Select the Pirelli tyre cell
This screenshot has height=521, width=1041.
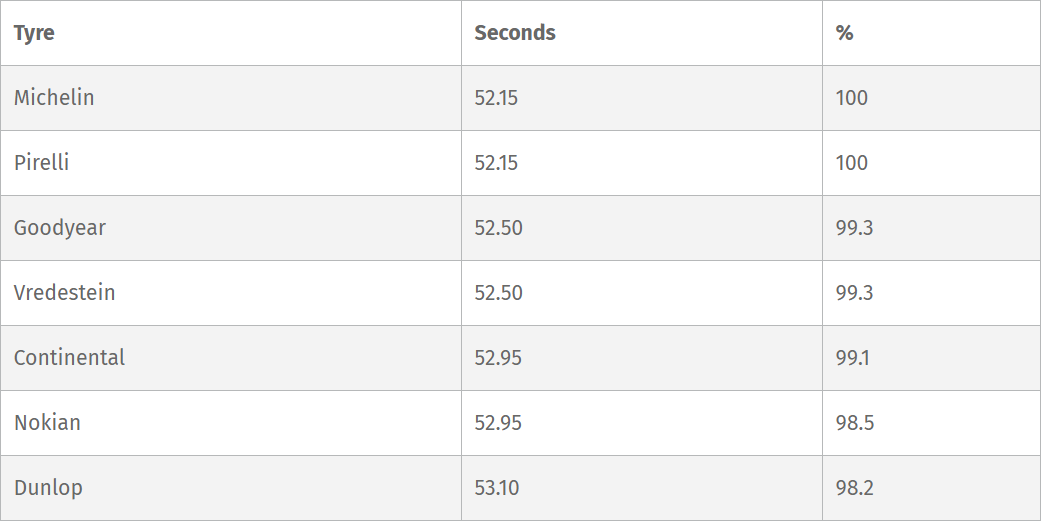click(42, 163)
